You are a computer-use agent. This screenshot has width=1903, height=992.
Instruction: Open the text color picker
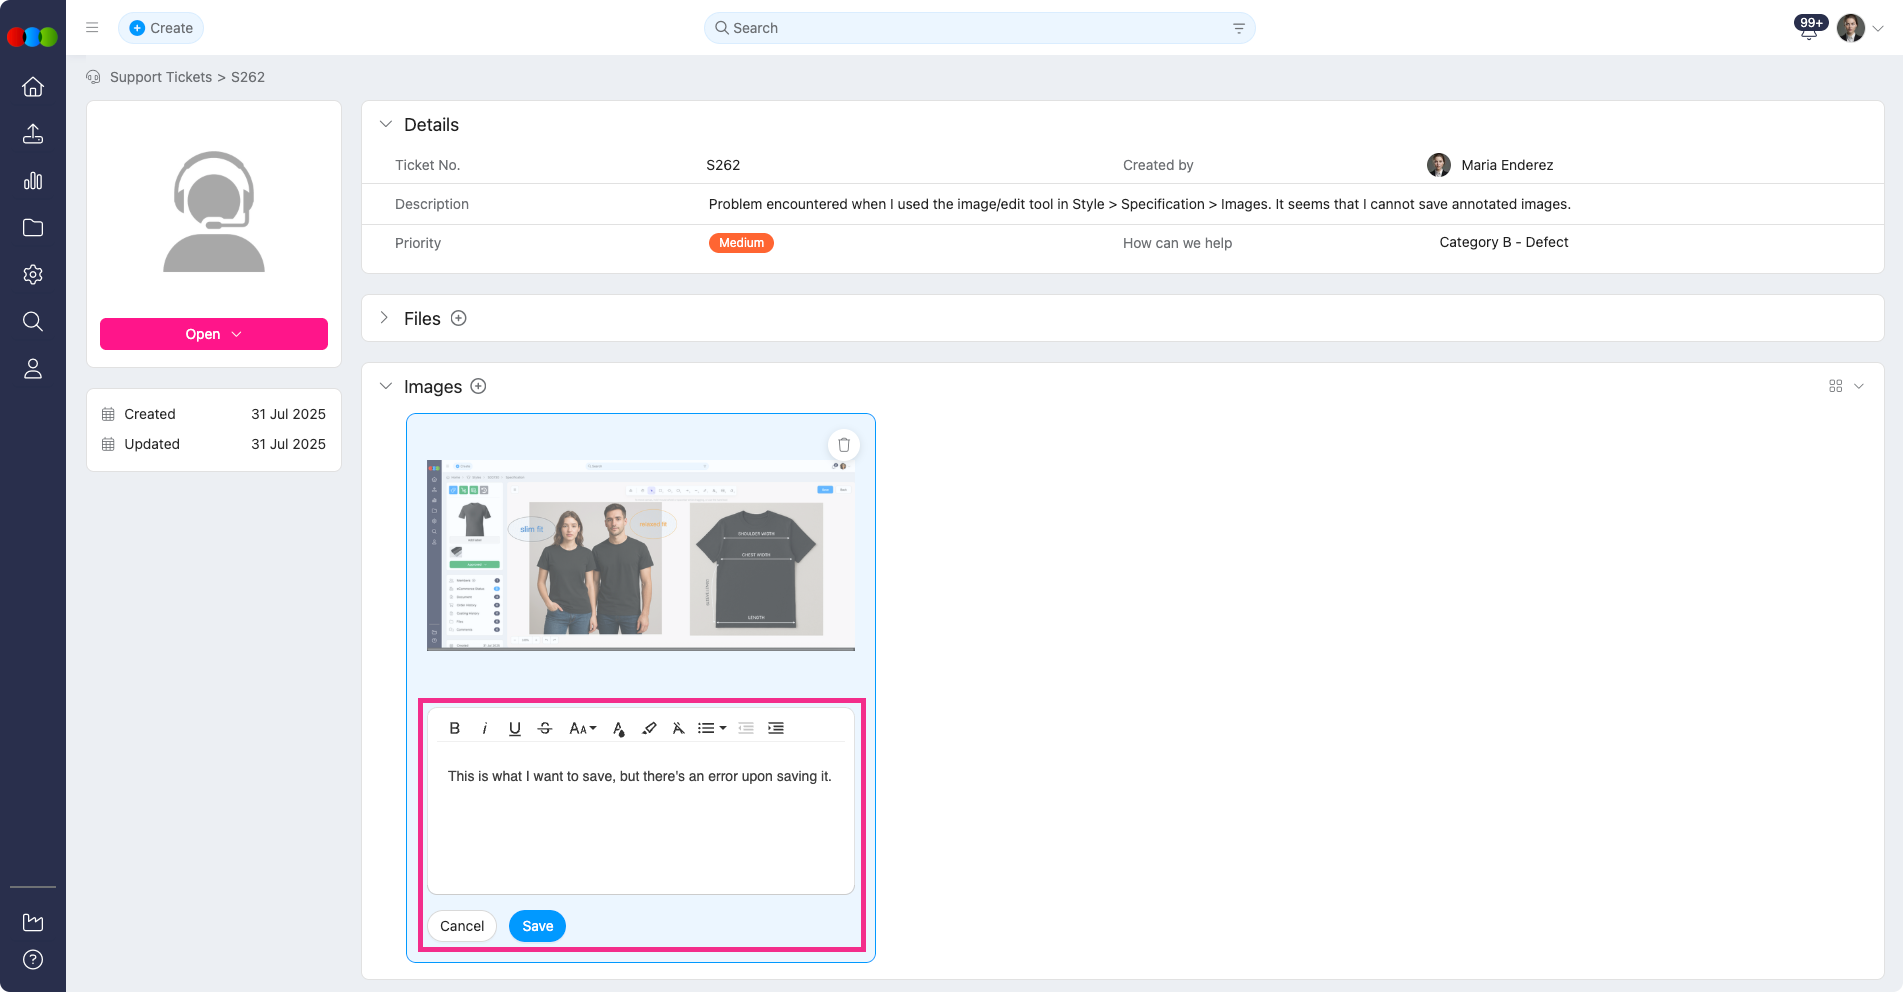619,728
